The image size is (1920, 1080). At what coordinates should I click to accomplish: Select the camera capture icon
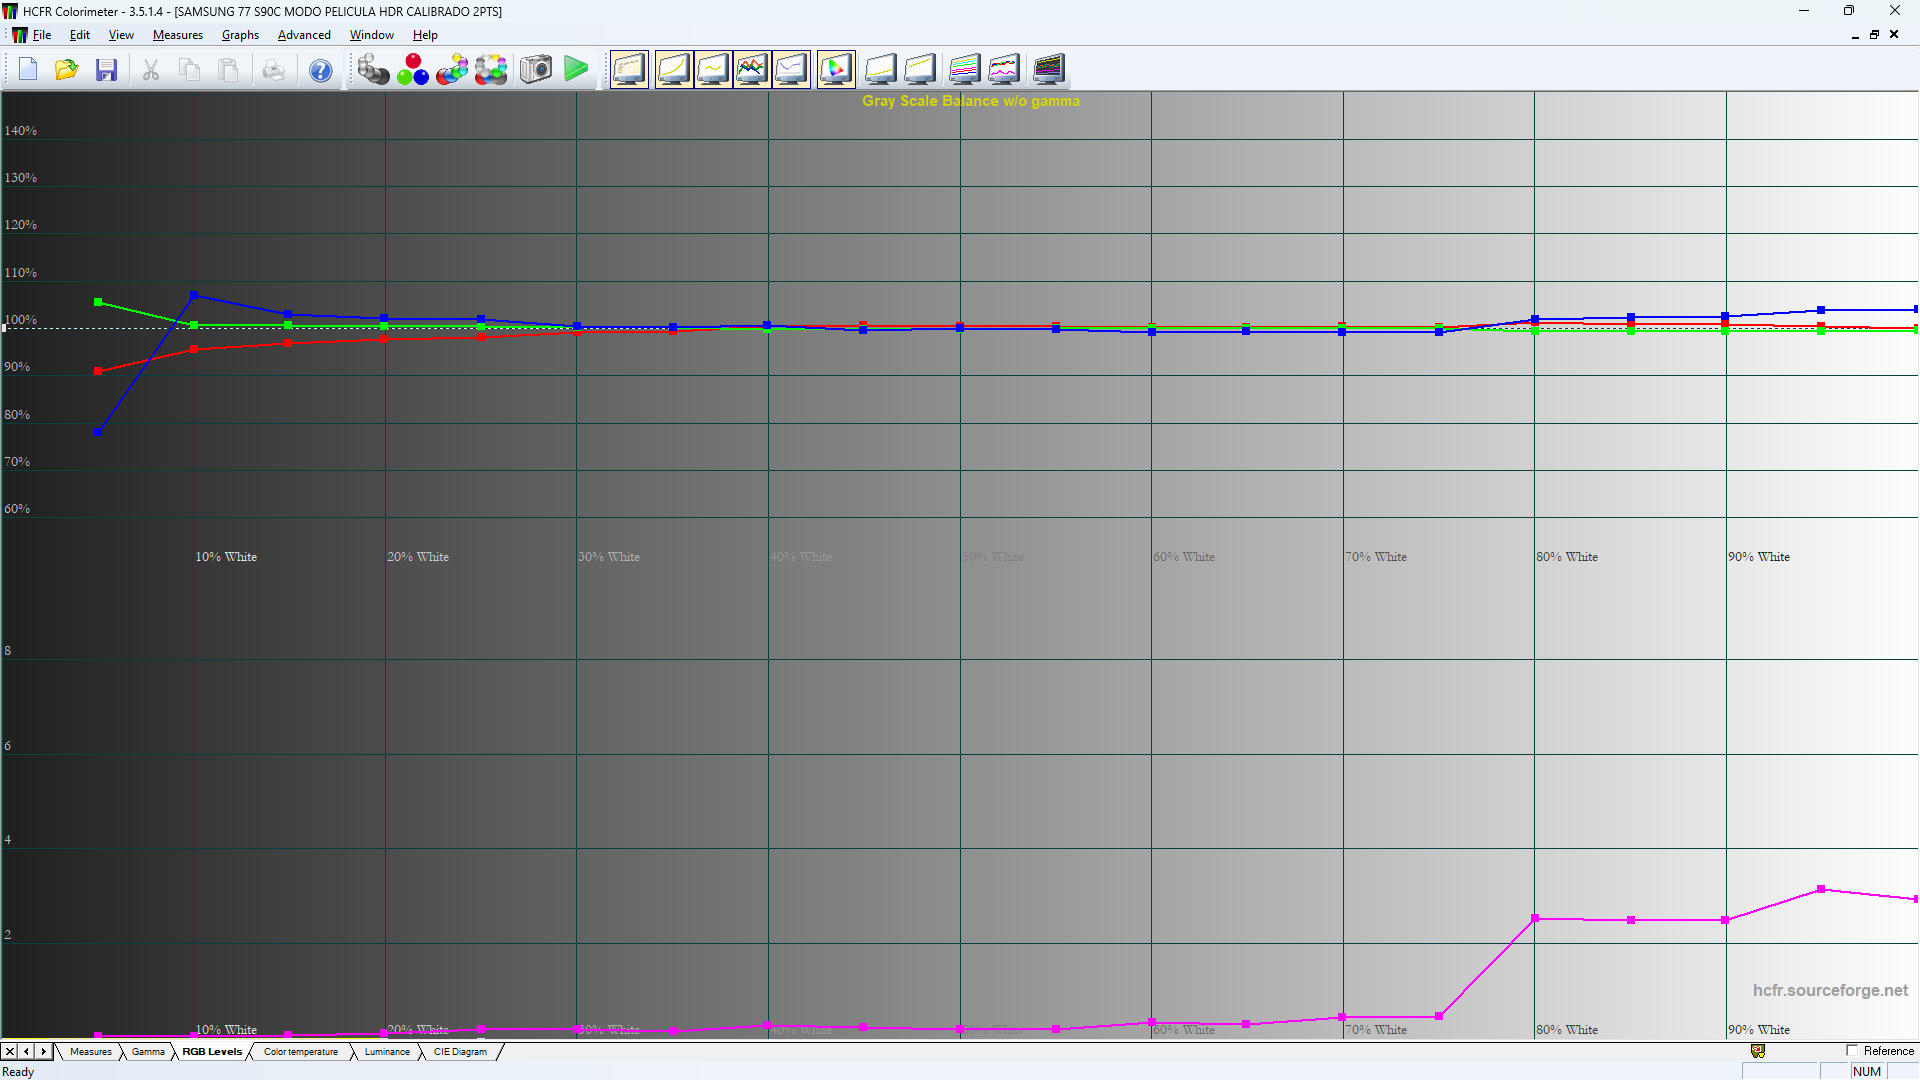click(536, 69)
